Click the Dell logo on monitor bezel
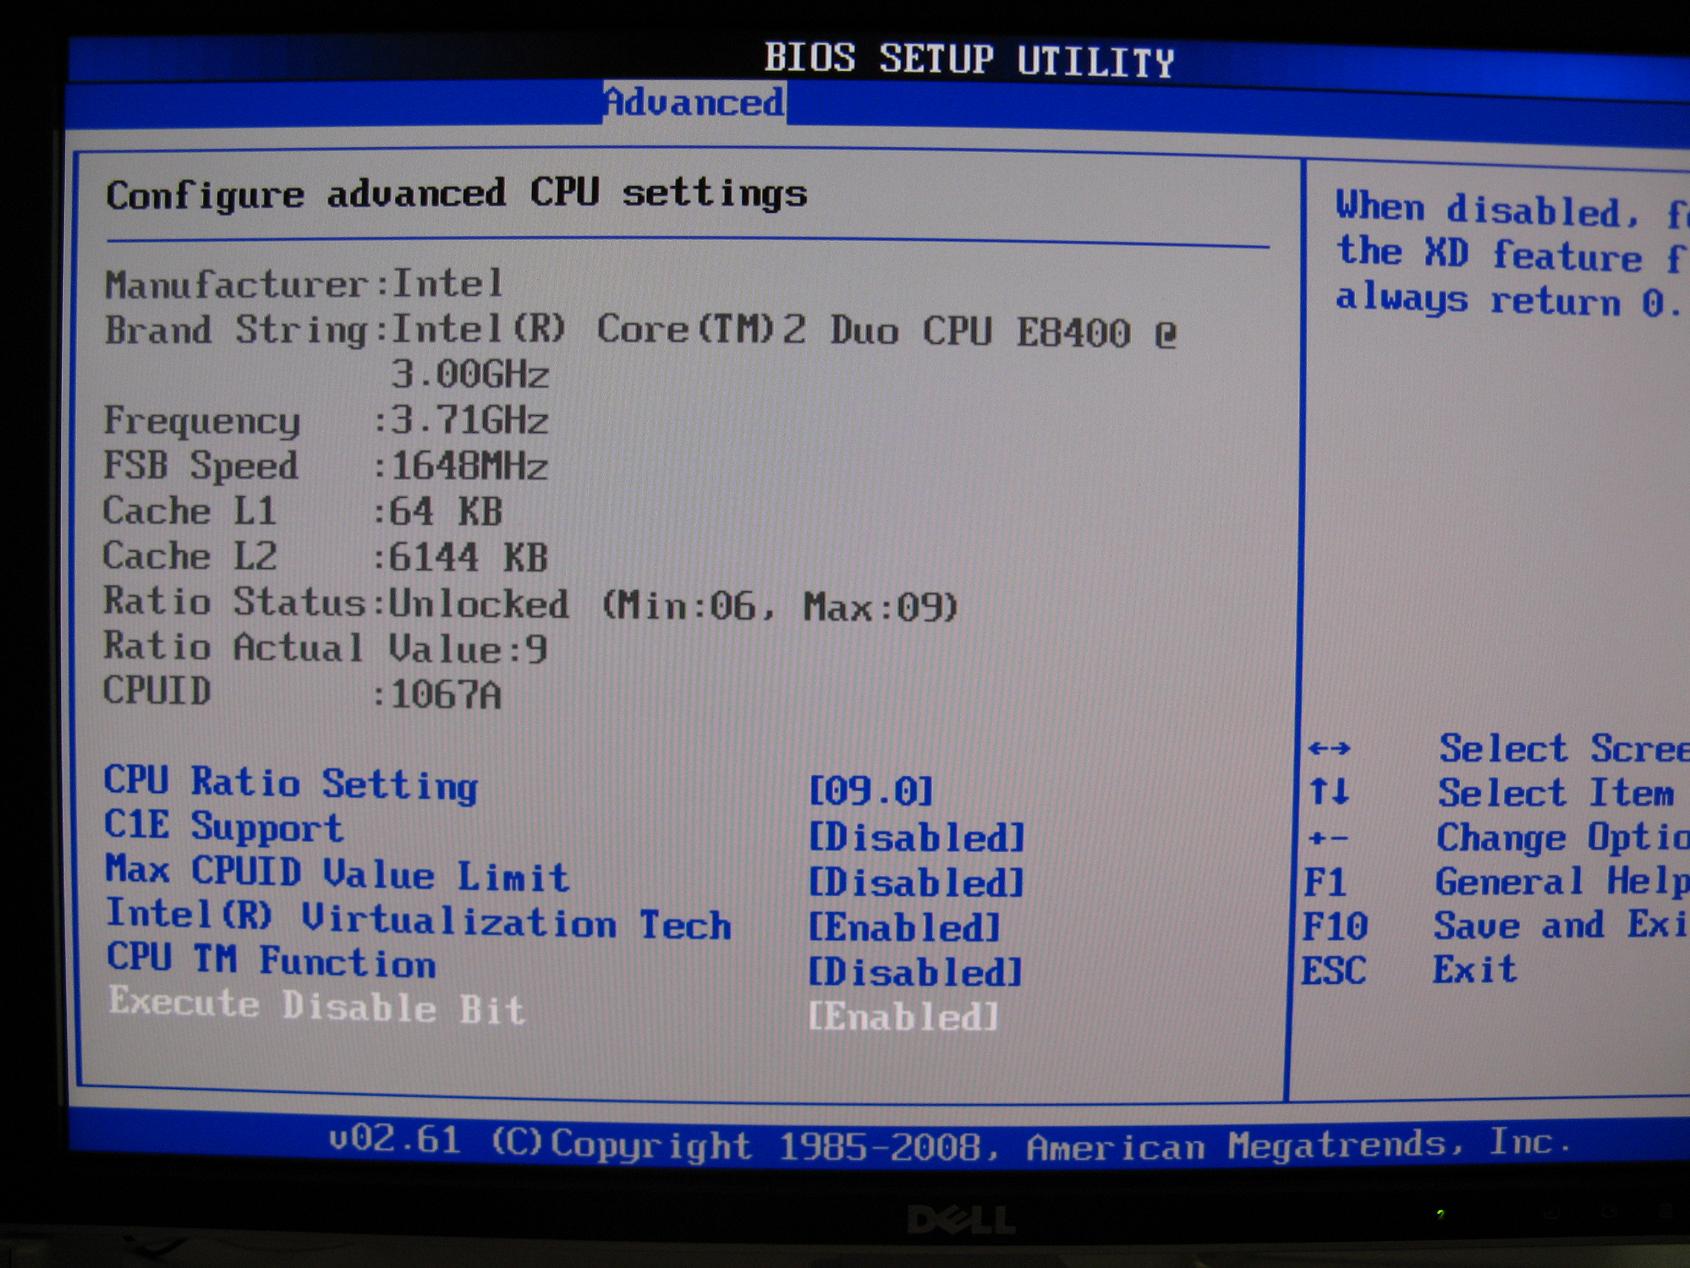 click(x=961, y=1220)
